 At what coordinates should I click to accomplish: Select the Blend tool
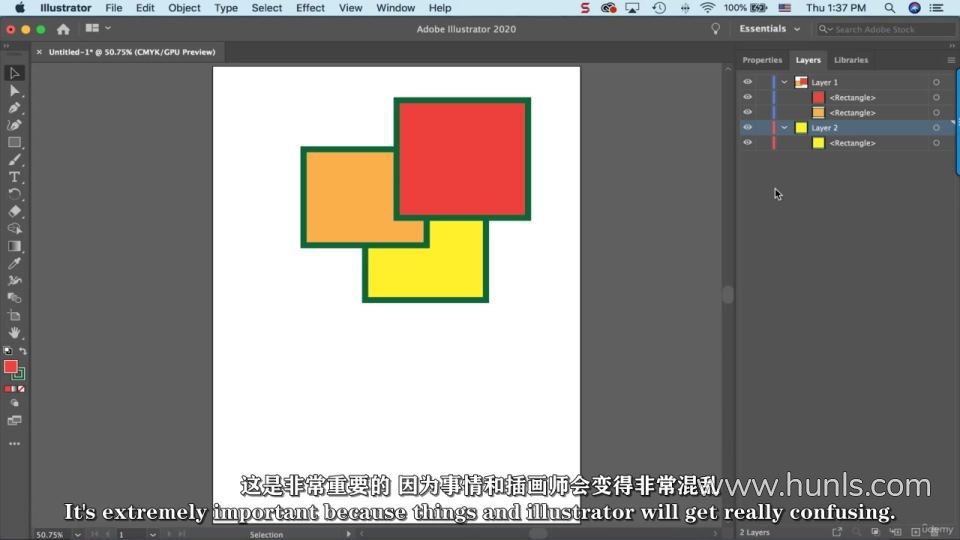14,298
